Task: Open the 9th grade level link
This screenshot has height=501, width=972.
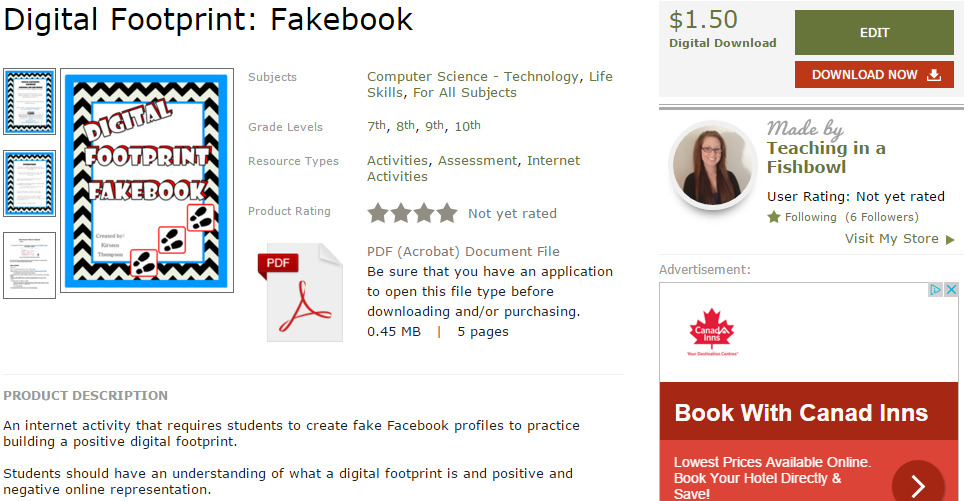Action: click(435, 126)
